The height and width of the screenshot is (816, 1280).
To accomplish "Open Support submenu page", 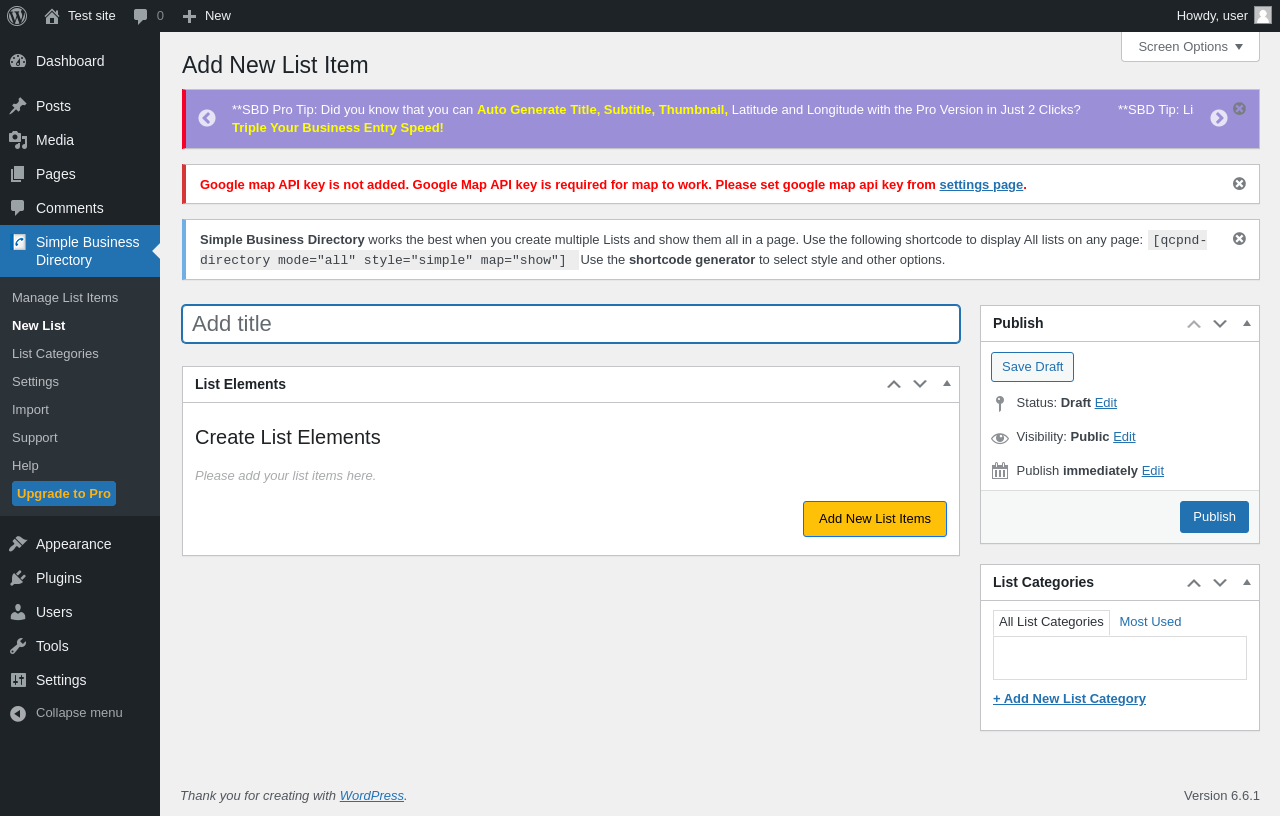I will pyautogui.click(x=35, y=437).
